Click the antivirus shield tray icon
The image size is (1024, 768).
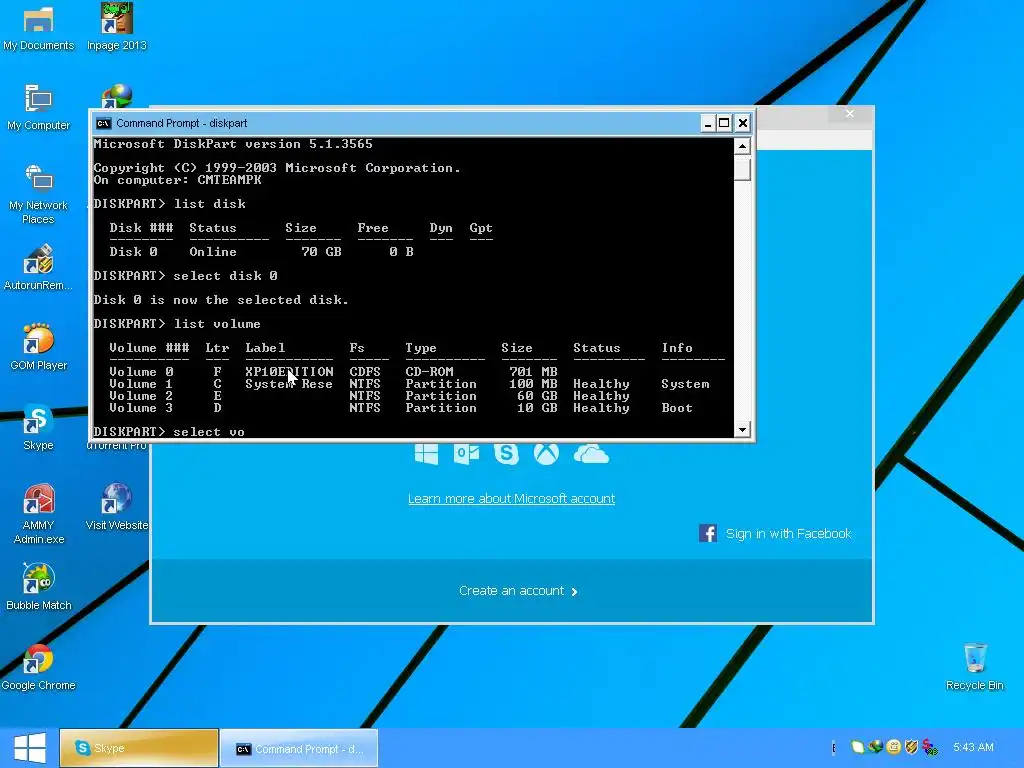click(x=912, y=746)
